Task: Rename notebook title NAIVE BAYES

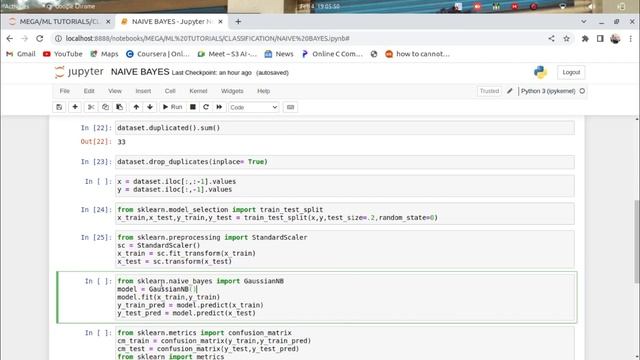Action: (140, 72)
